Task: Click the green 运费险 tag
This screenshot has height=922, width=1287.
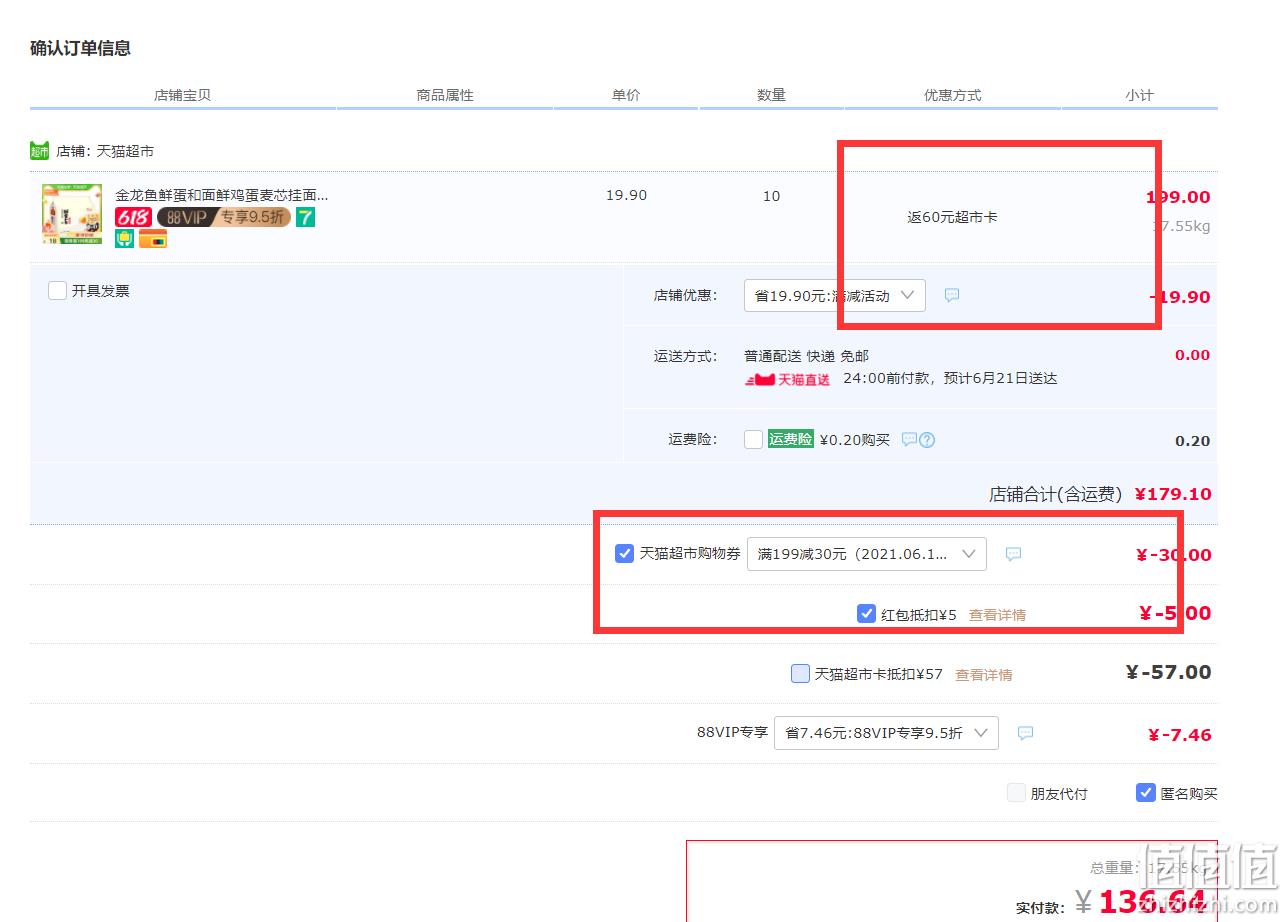Action: 791,439
